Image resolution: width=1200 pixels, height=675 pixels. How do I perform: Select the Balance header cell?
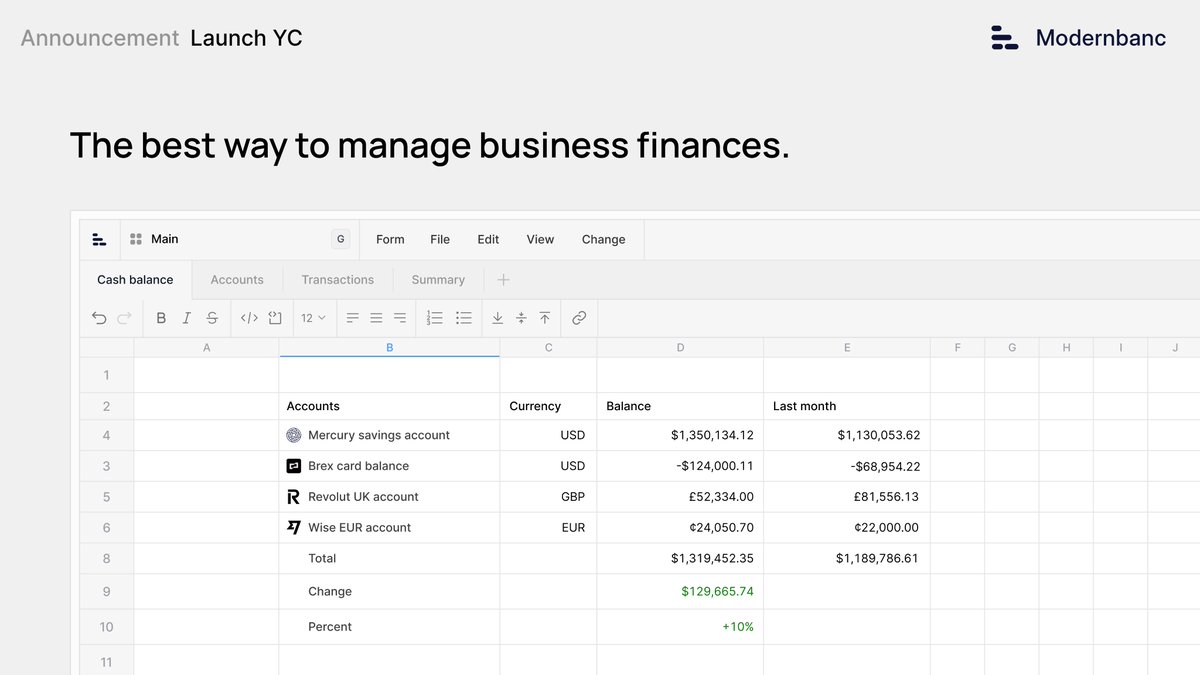coord(680,406)
